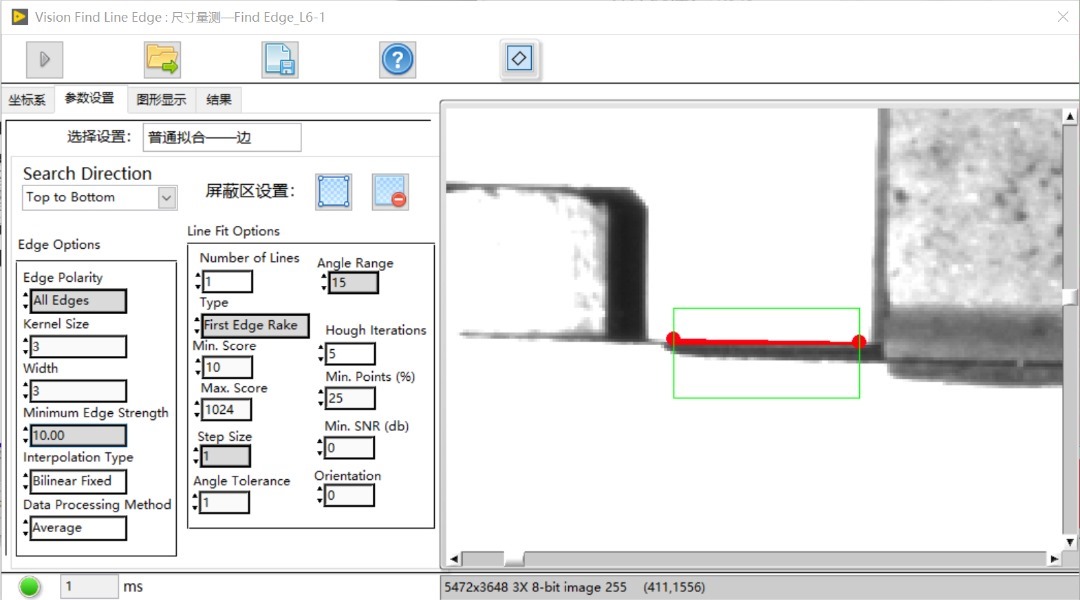Screen dimensions: 1080x600
Task: Click image vertical scrollbar down arrow
Action: [1070, 542]
